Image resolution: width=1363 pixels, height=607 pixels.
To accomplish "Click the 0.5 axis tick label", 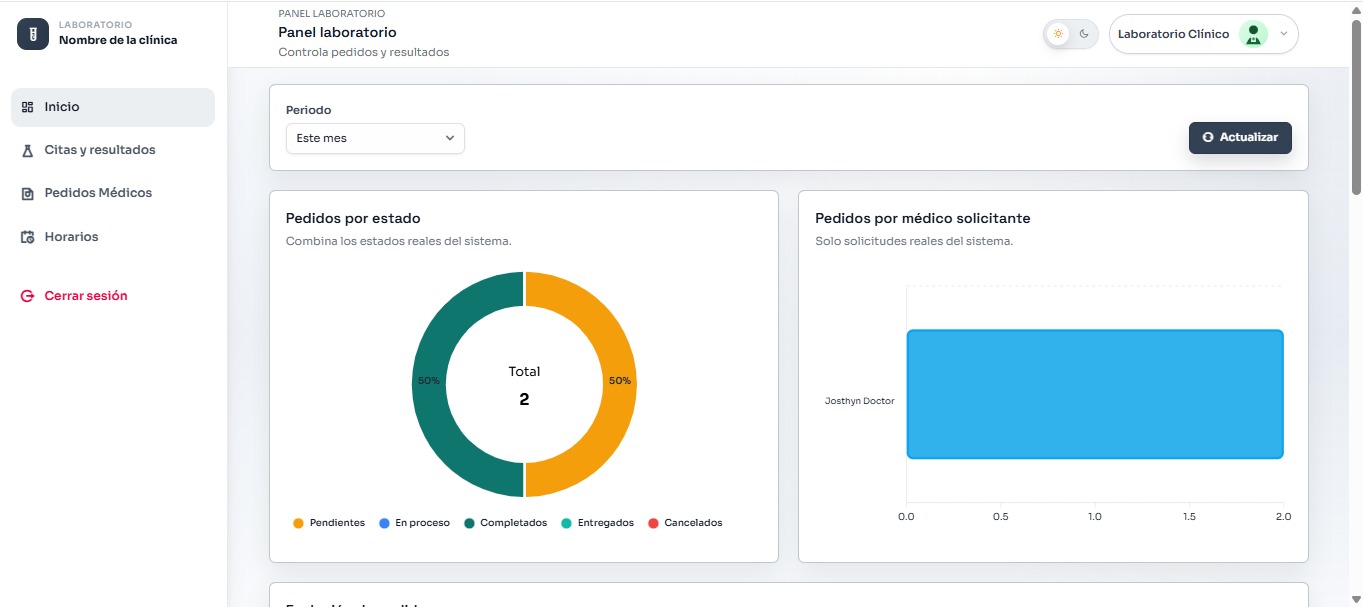I will coord(1000,517).
